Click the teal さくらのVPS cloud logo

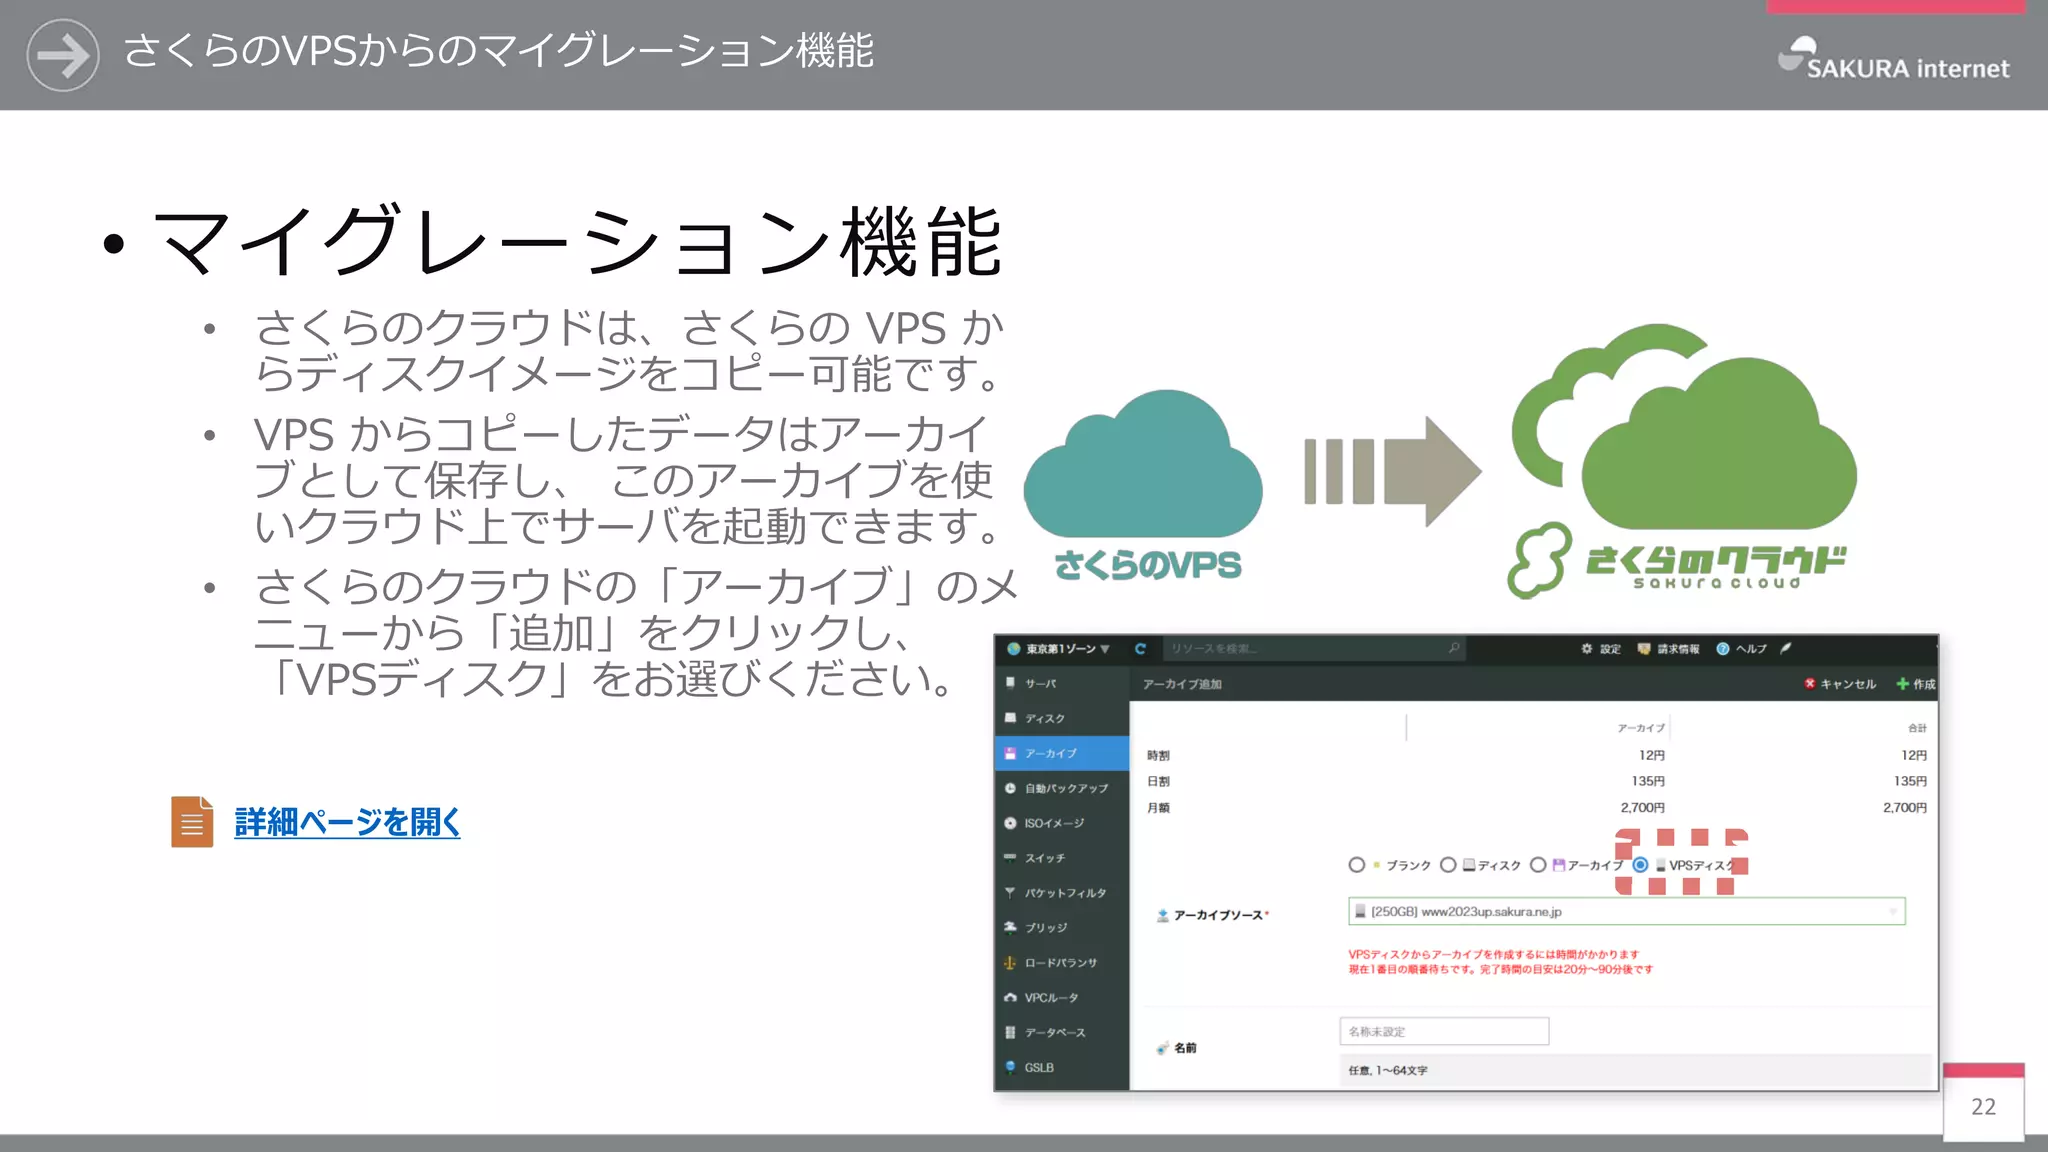(1144, 486)
